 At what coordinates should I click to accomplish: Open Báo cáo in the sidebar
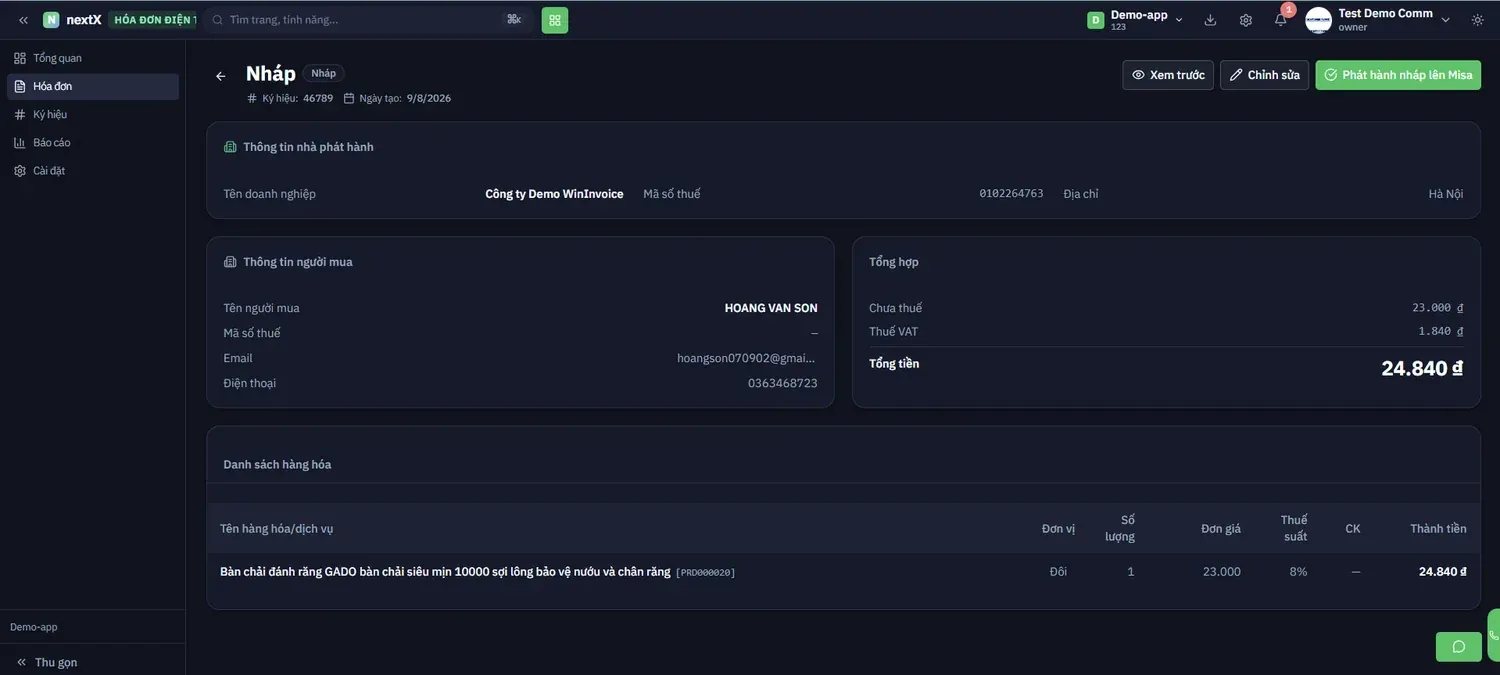pos(93,142)
